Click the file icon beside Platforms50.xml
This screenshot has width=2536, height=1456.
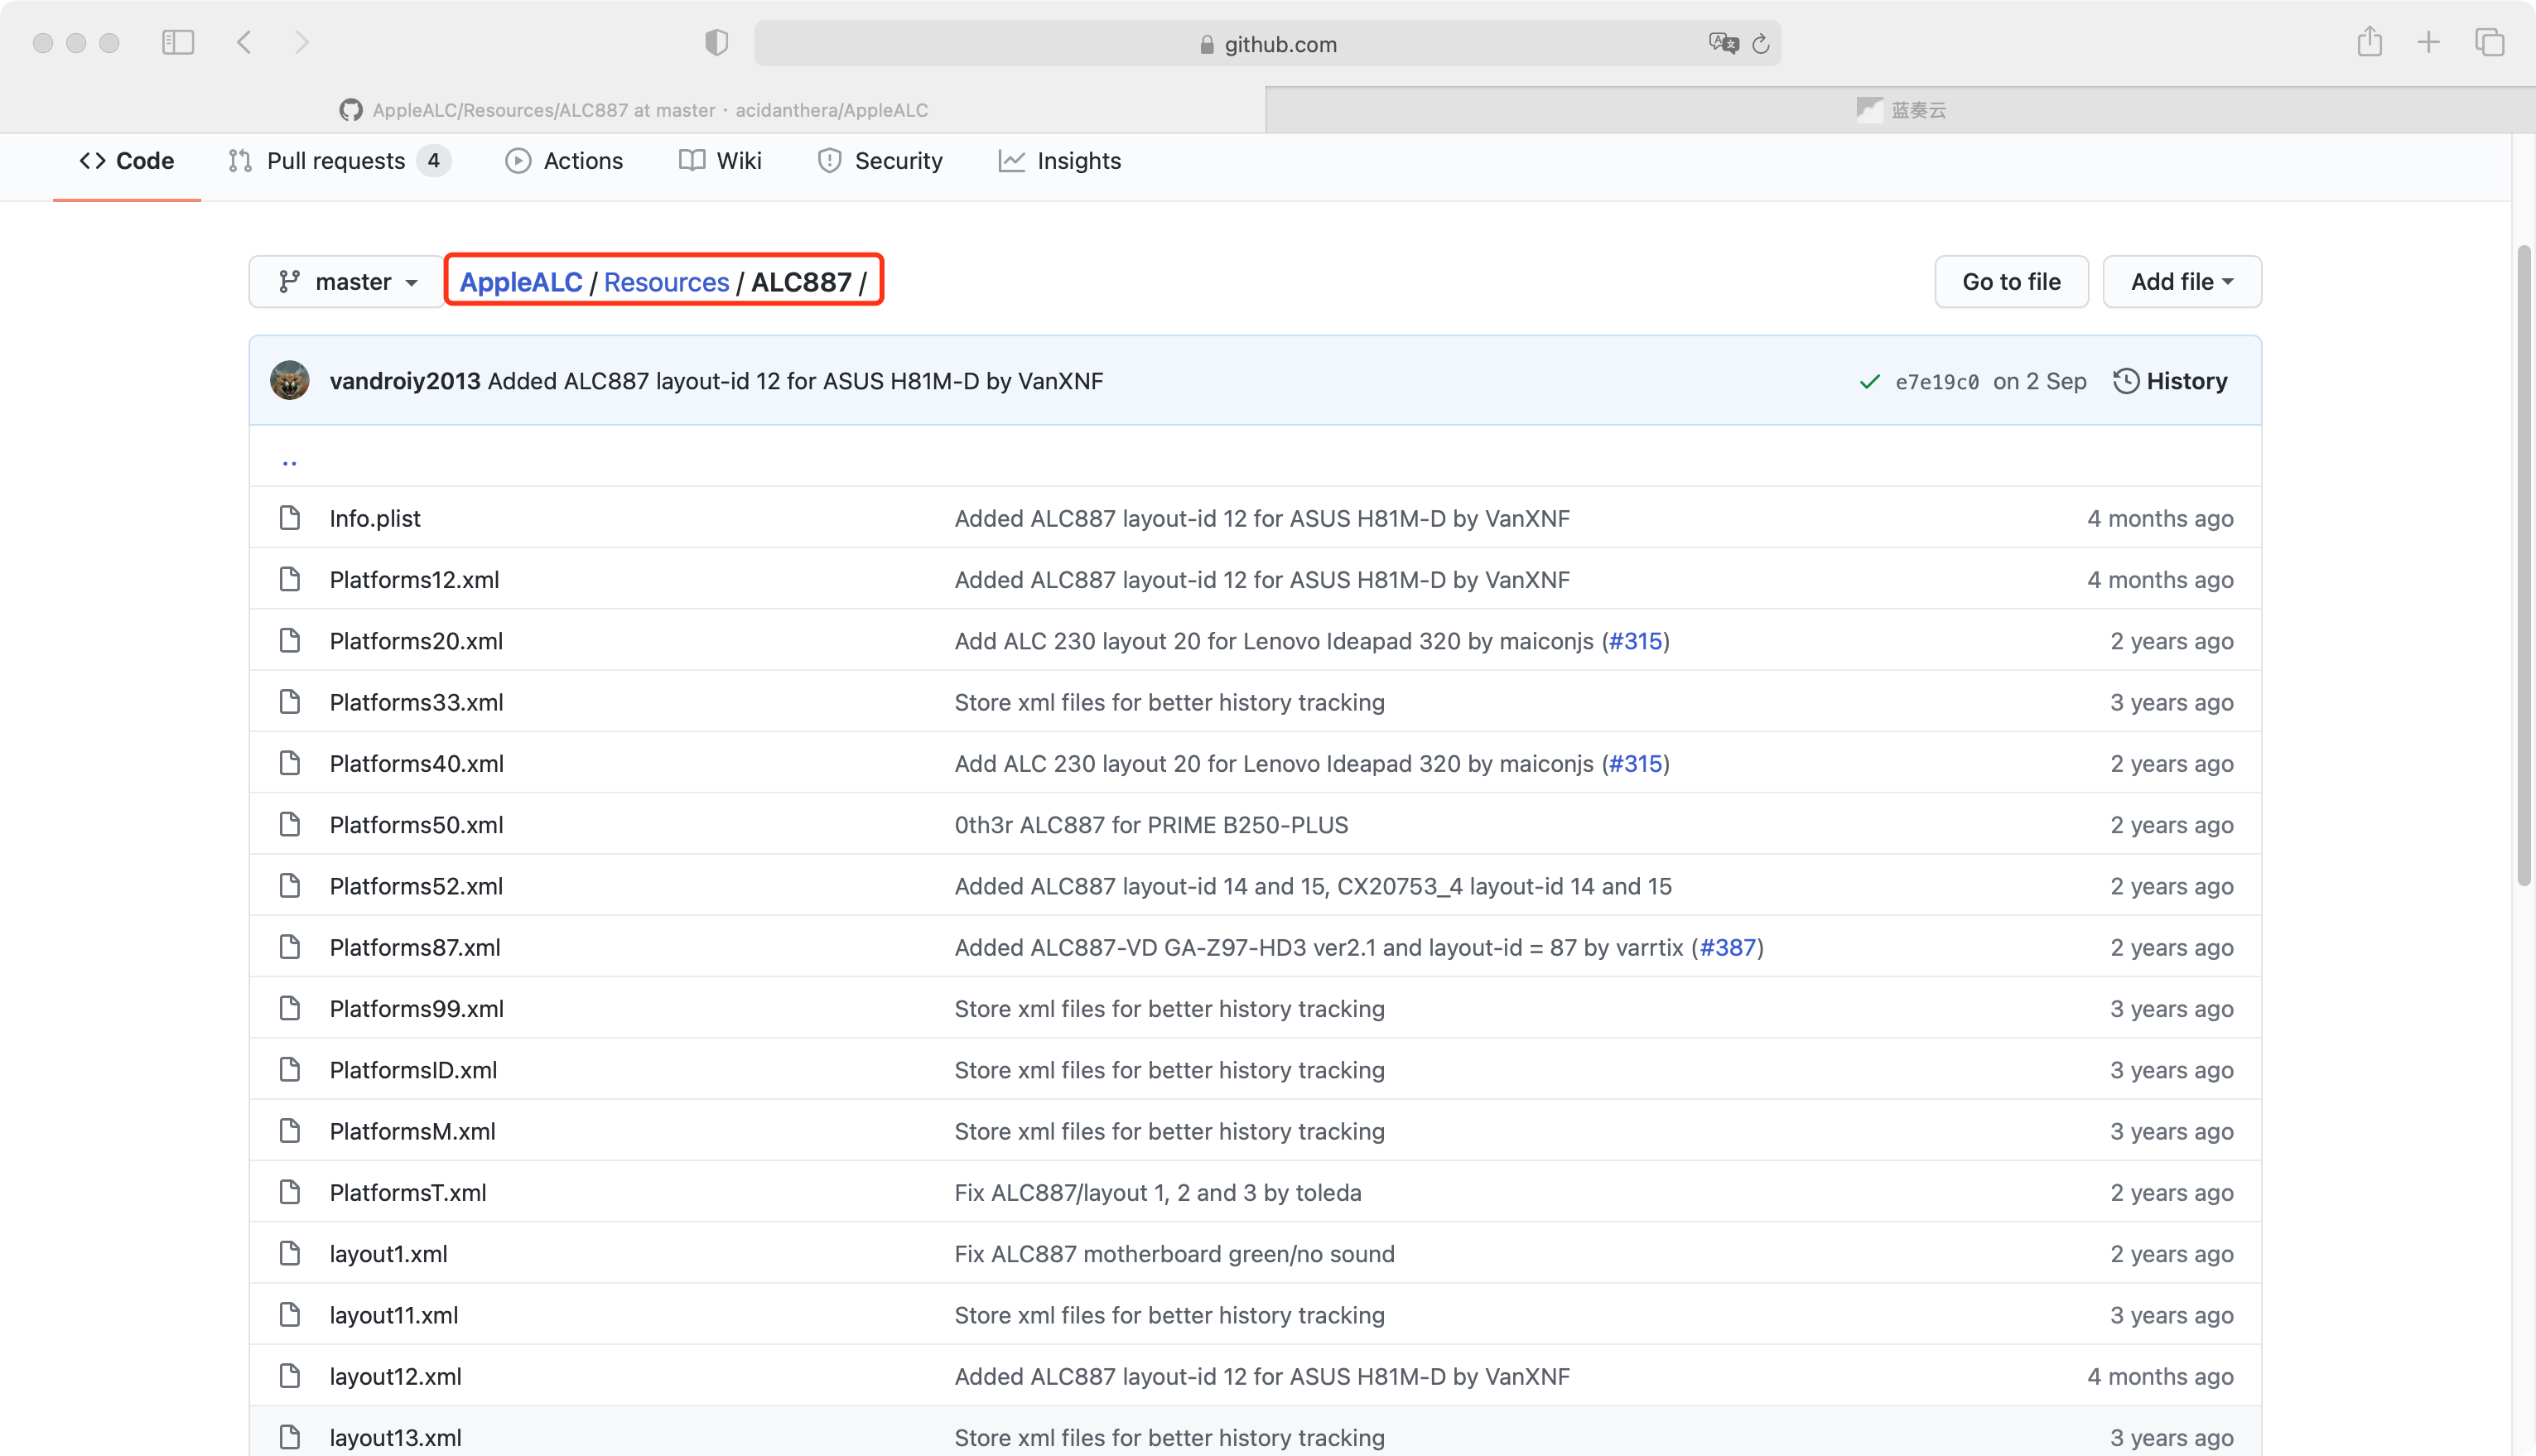coord(290,824)
